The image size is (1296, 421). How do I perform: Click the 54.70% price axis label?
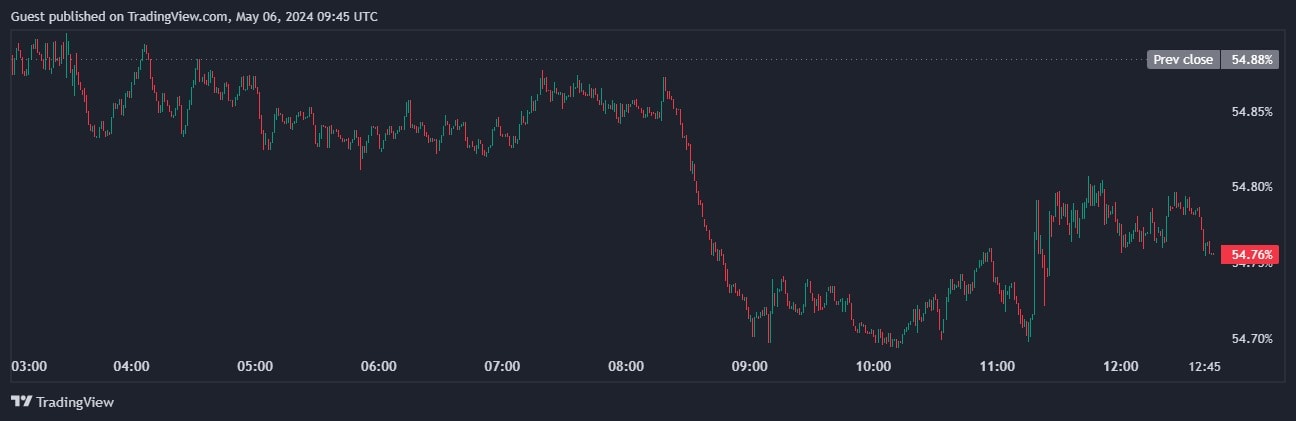tap(1252, 339)
